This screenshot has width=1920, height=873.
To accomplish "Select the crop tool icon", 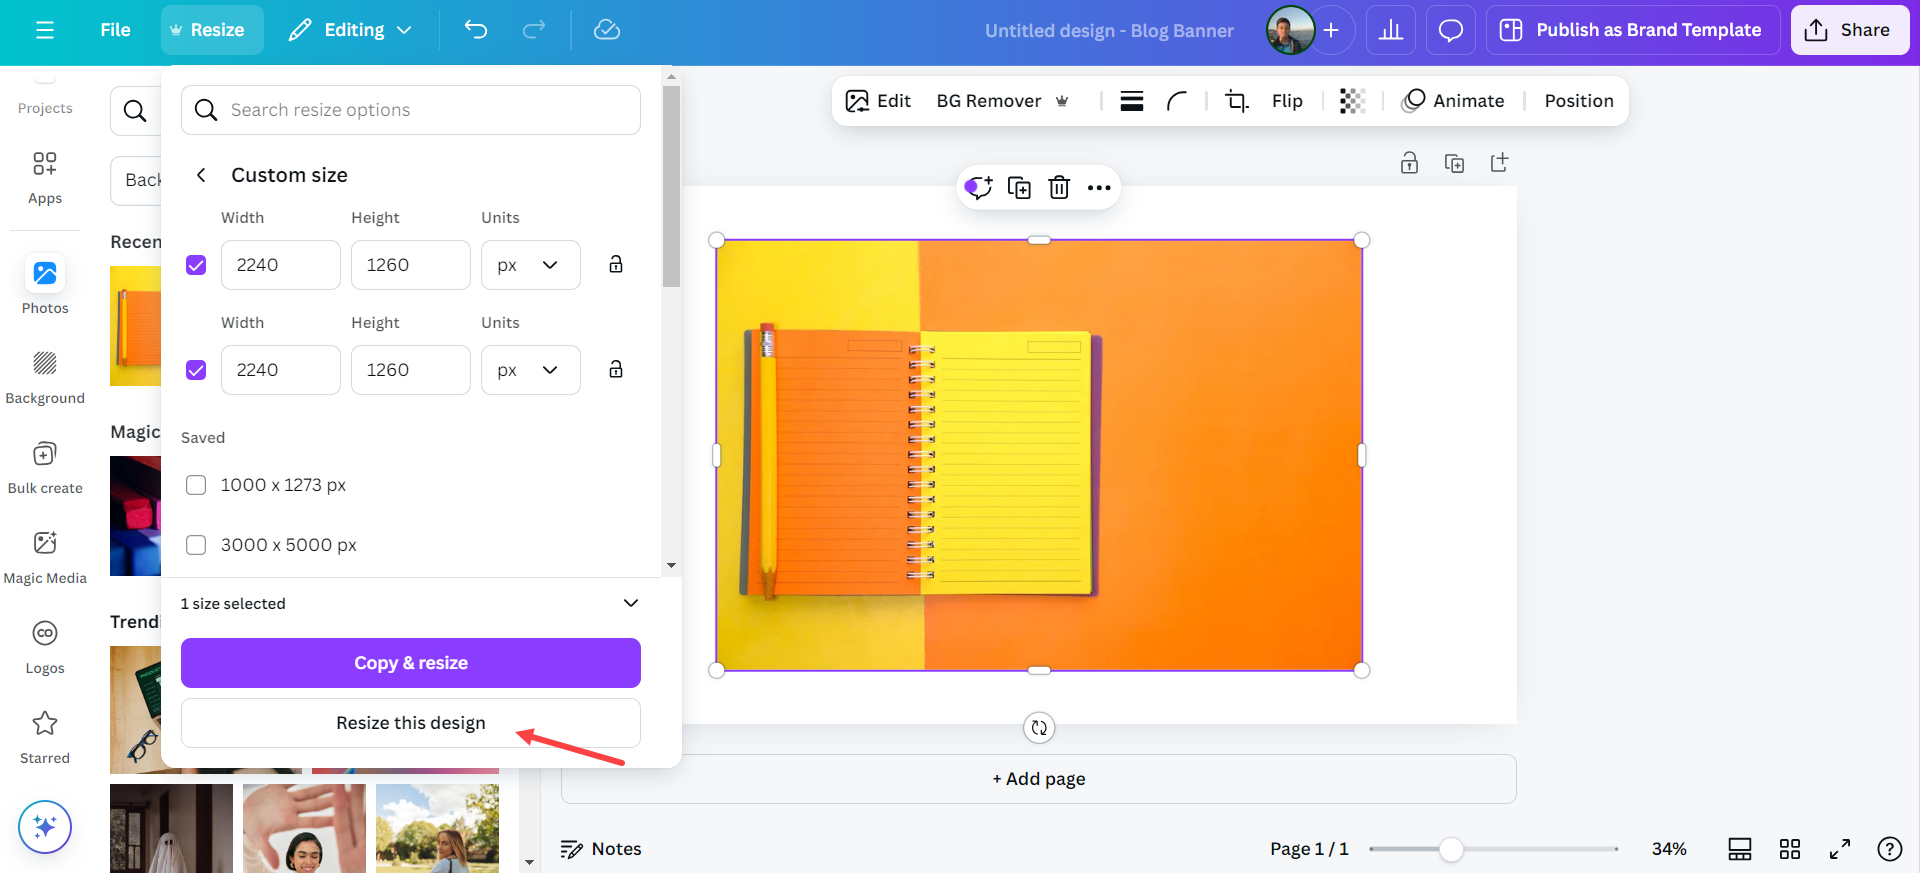I will (1237, 101).
